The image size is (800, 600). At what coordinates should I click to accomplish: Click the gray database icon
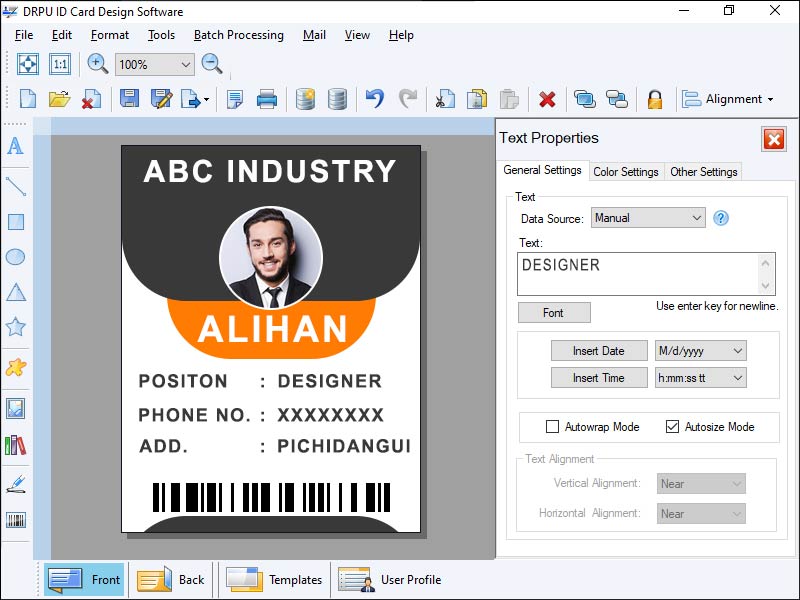[337, 99]
